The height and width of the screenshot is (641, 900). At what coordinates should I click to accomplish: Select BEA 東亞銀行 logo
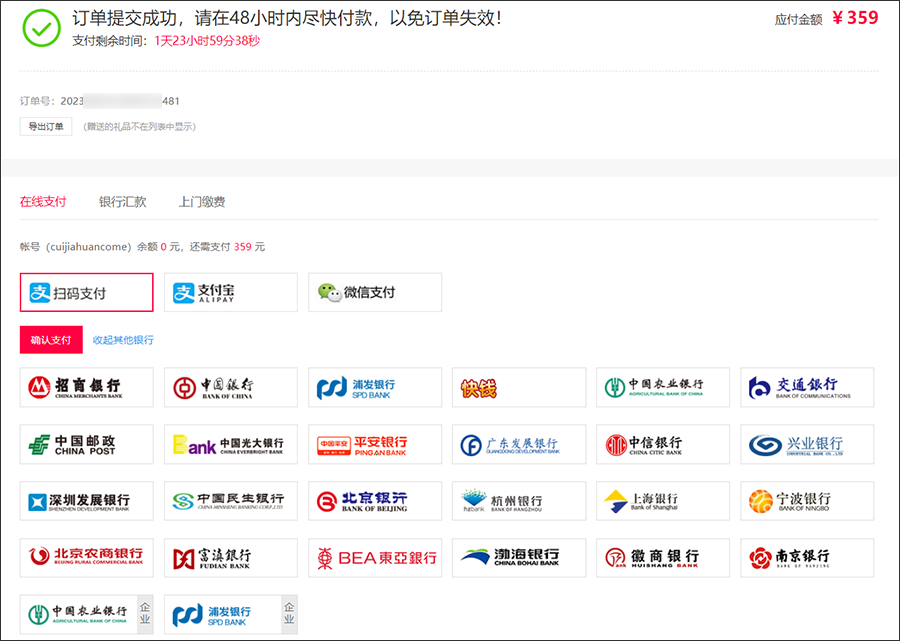pos(375,558)
